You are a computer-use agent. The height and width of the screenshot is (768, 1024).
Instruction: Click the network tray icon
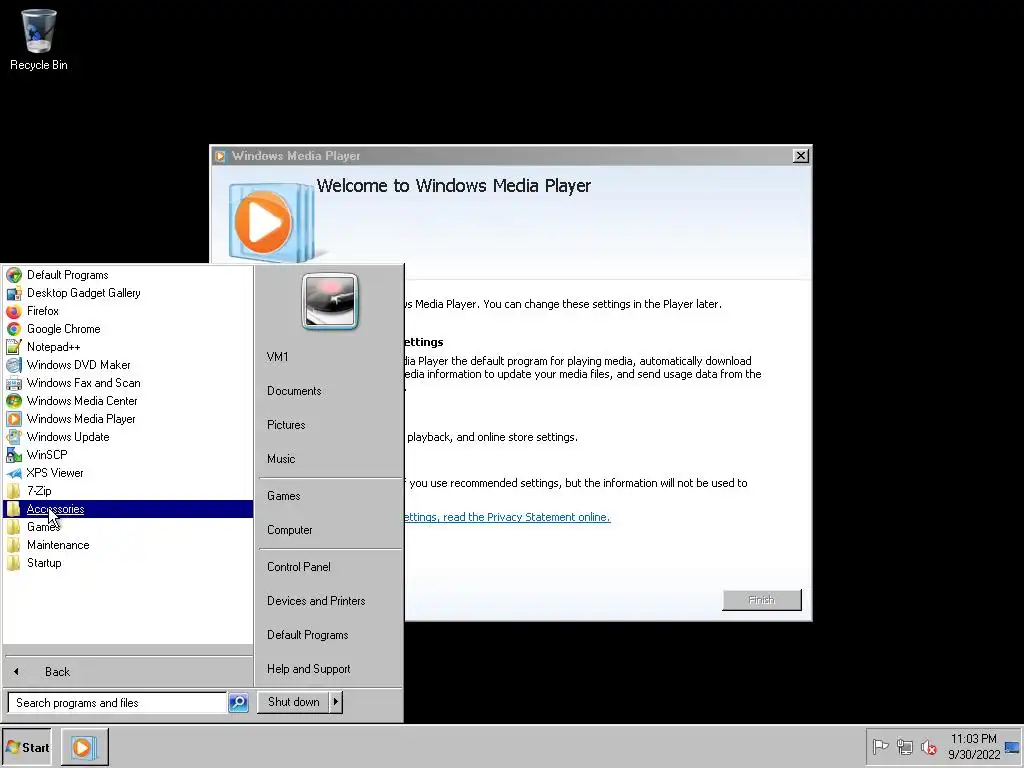tap(904, 746)
